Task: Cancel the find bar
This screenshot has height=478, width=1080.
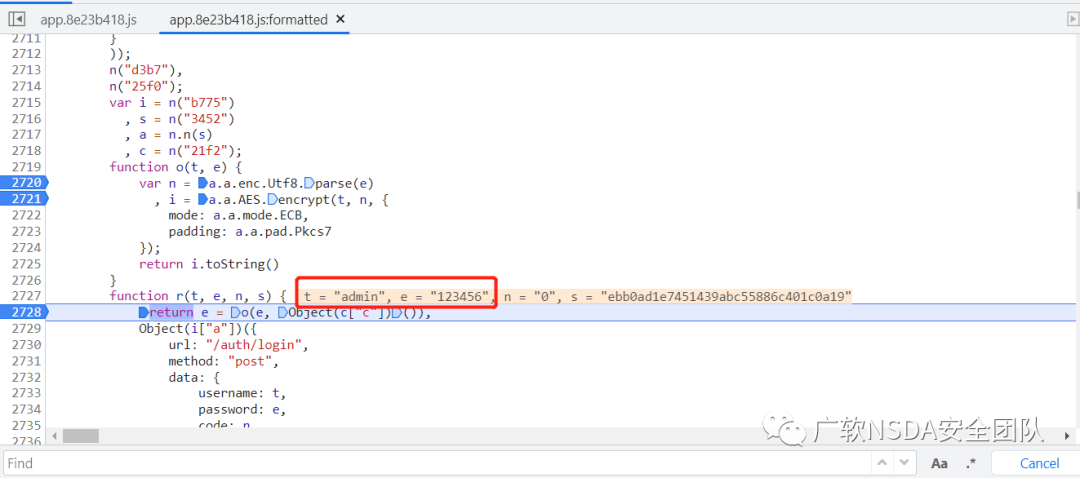Action: pos(1039,464)
